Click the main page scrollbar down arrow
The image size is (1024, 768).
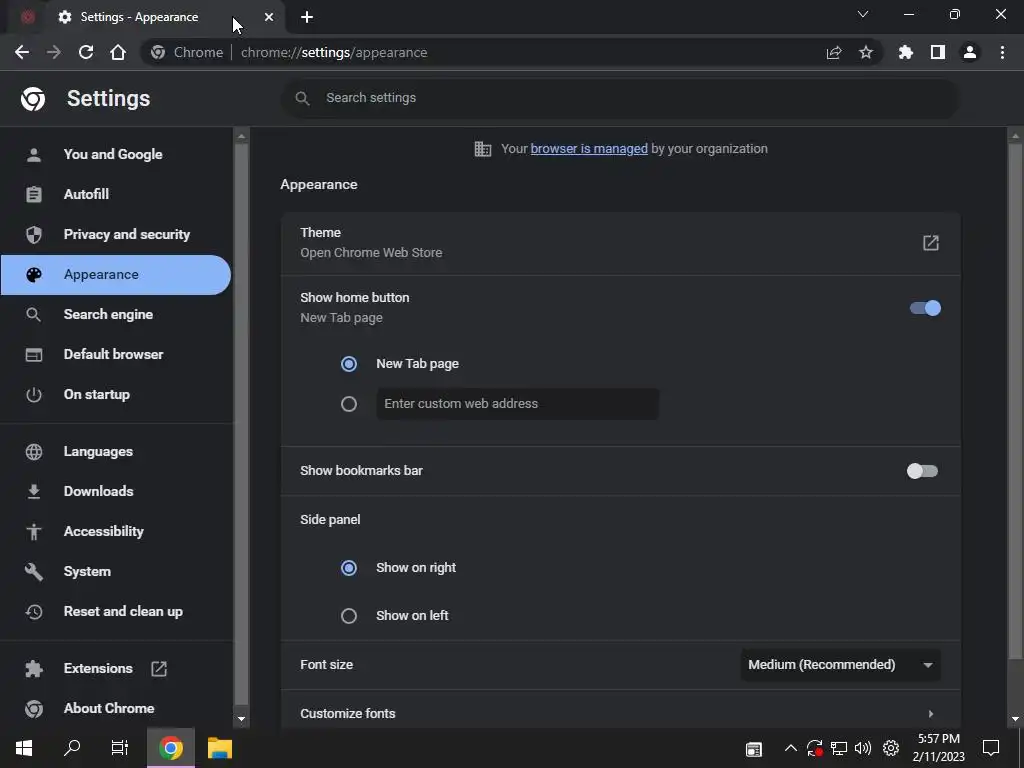[x=1015, y=719]
